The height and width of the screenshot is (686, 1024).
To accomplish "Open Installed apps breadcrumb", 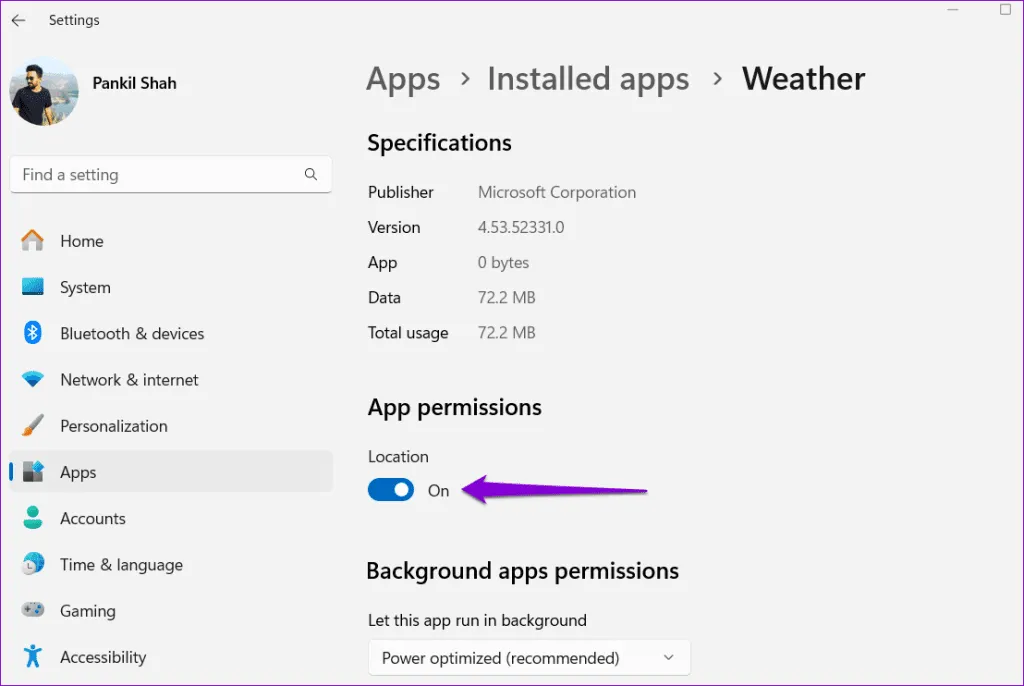I will click(588, 79).
